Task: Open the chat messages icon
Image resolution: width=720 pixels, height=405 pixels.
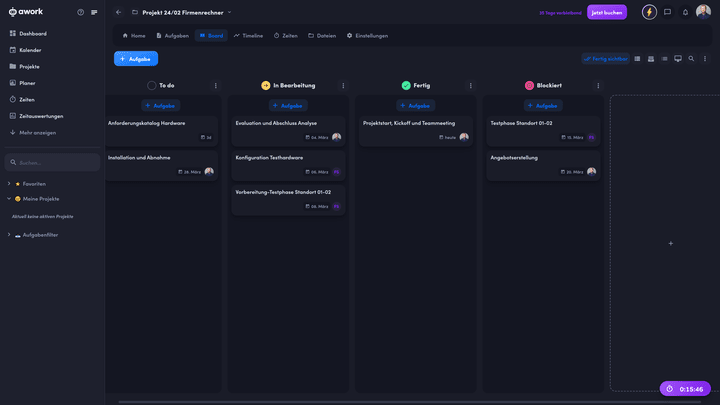Action: (667, 12)
